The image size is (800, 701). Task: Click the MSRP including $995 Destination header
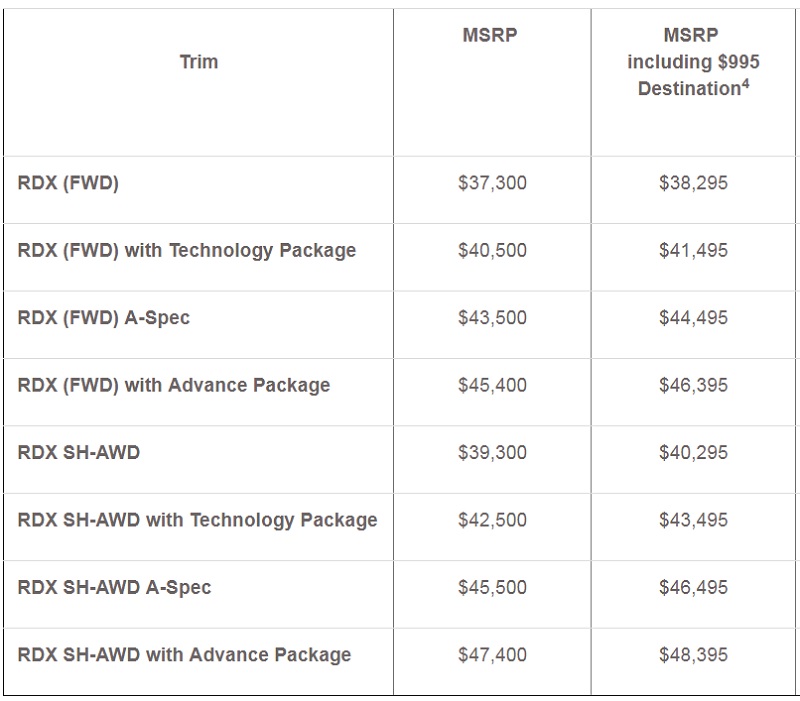tap(693, 62)
